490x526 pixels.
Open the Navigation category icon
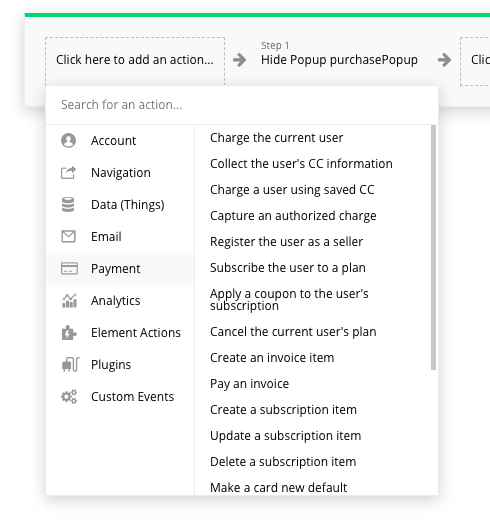pyautogui.click(x=68, y=172)
